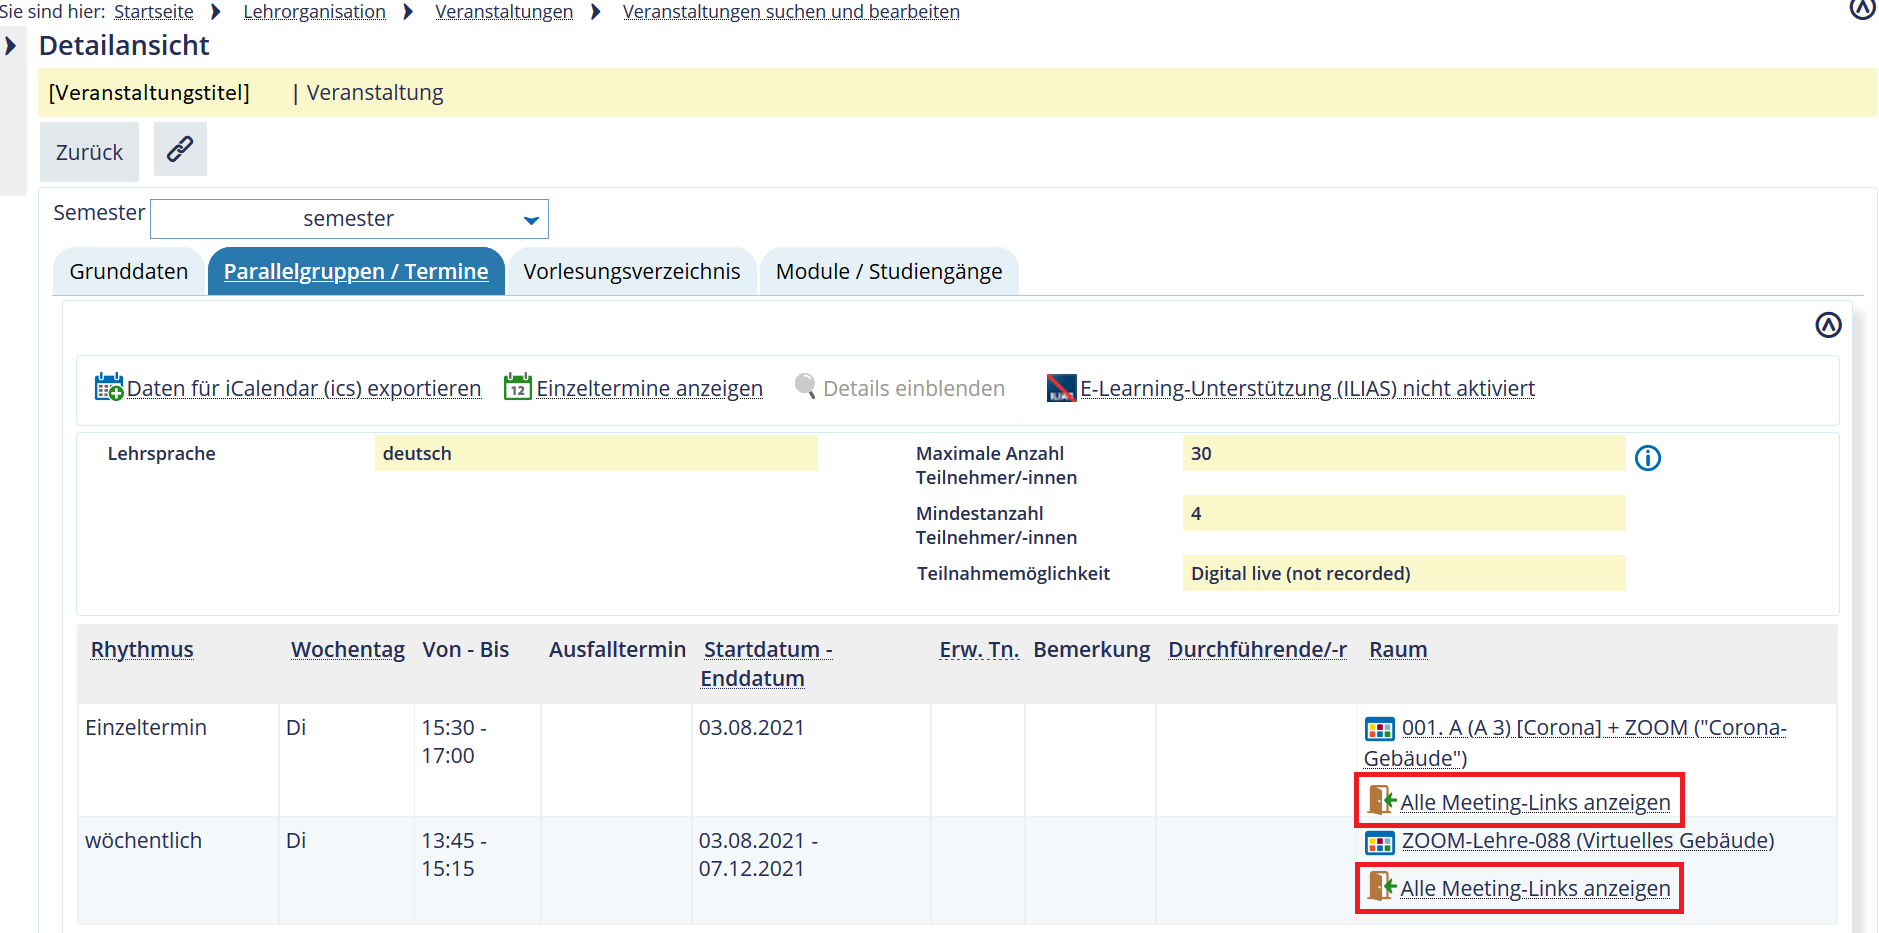
Task: Click door icon in the wöchentlich row
Action: [x=1381, y=886]
